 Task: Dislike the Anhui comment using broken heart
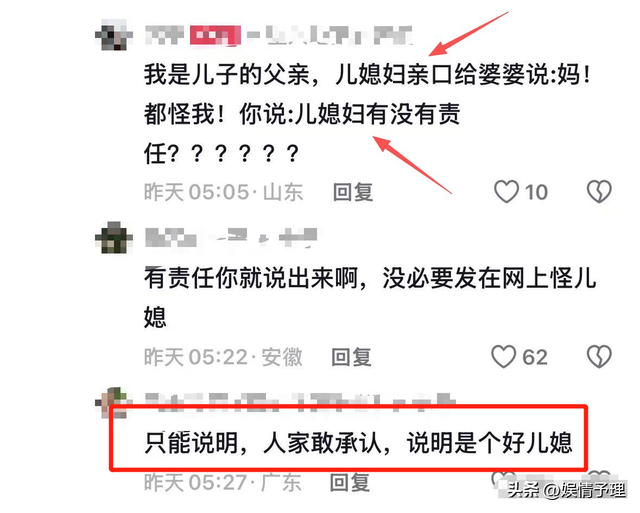[x=599, y=356]
